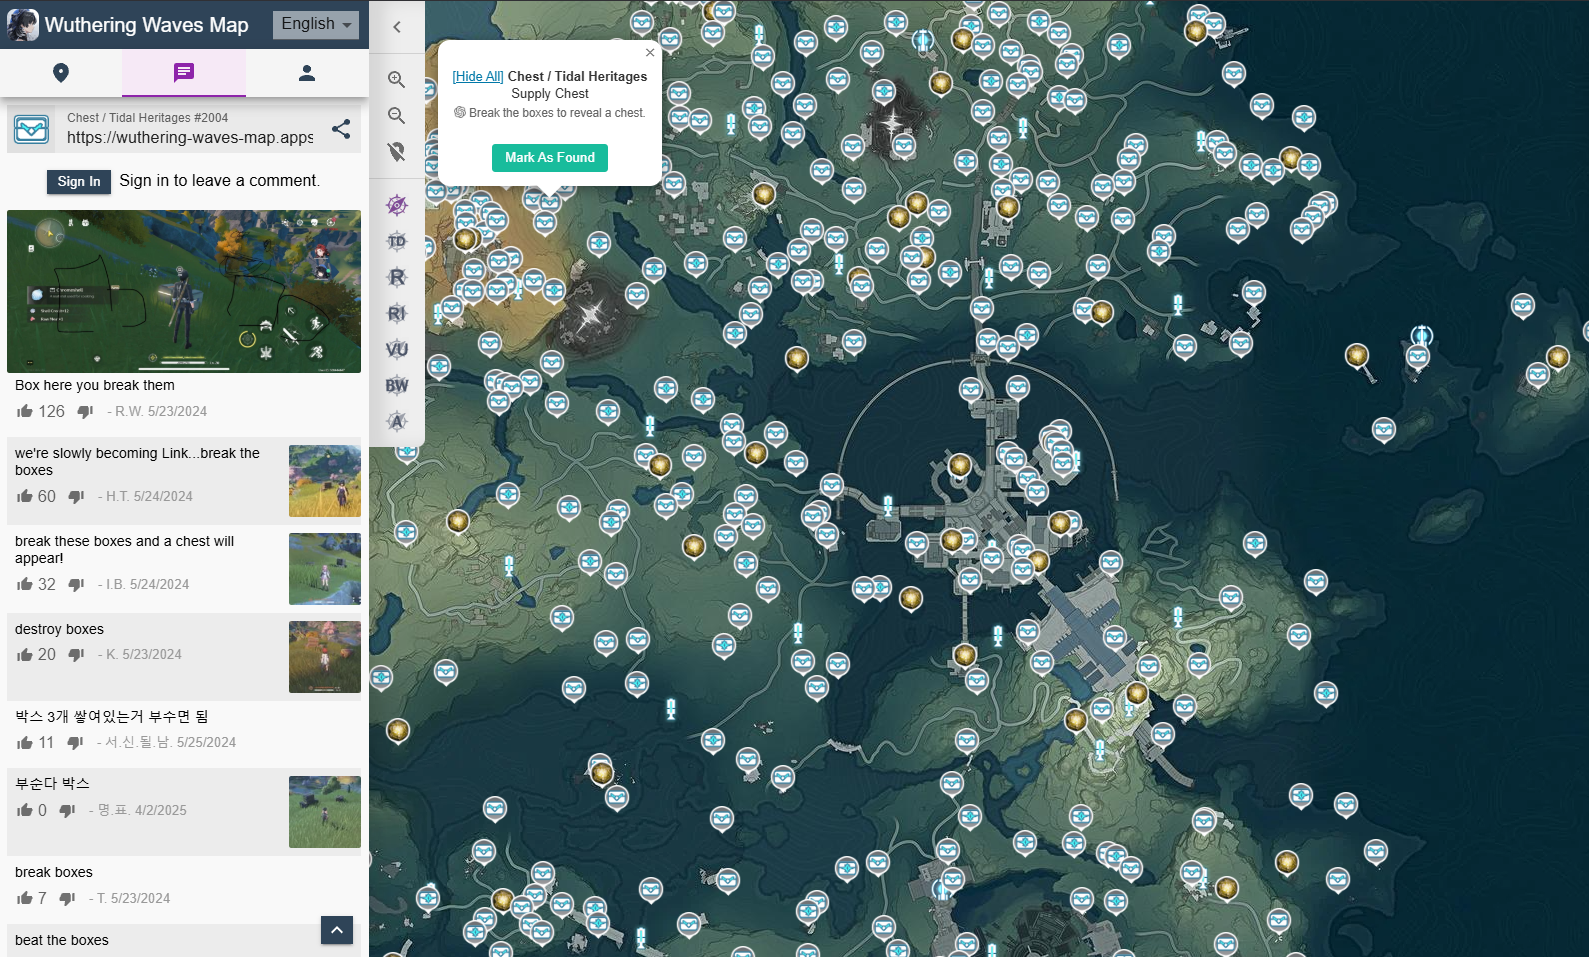1589x957 pixels.
Task: Open thumbnail for 'slowly becoming Link' comment
Action: (x=325, y=481)
